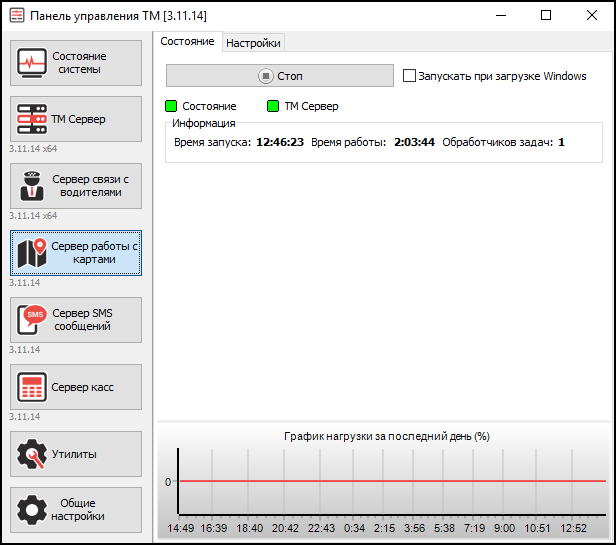Minimize the Панель управления ТМ window
This screenshot has width=616, height=545.
coord(501,16)
